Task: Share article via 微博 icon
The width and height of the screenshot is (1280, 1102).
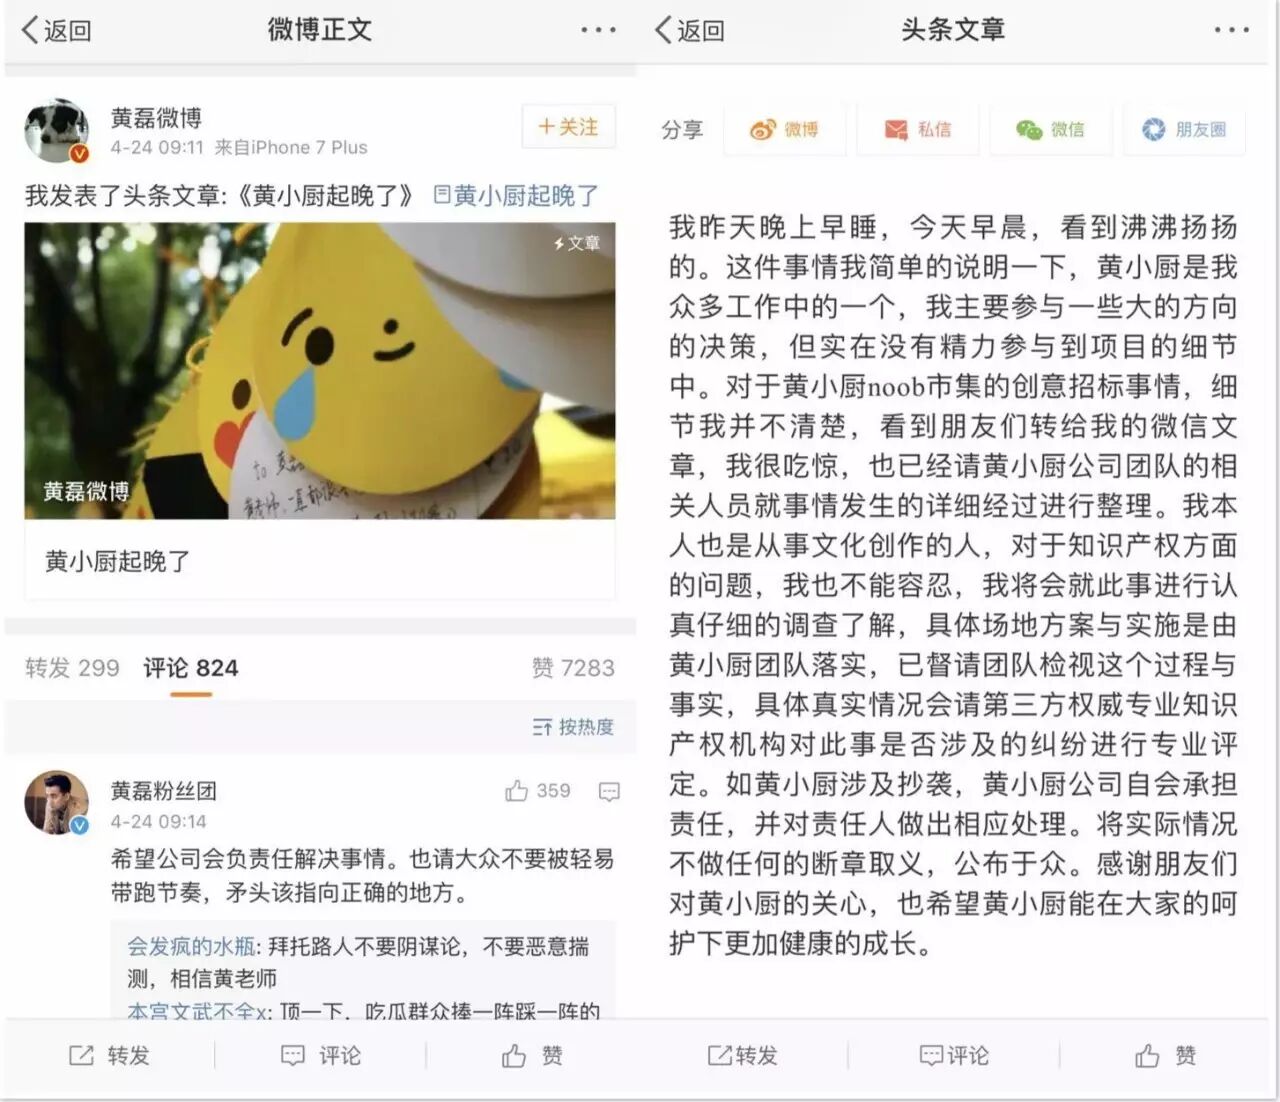Action: tap(785, 130)
